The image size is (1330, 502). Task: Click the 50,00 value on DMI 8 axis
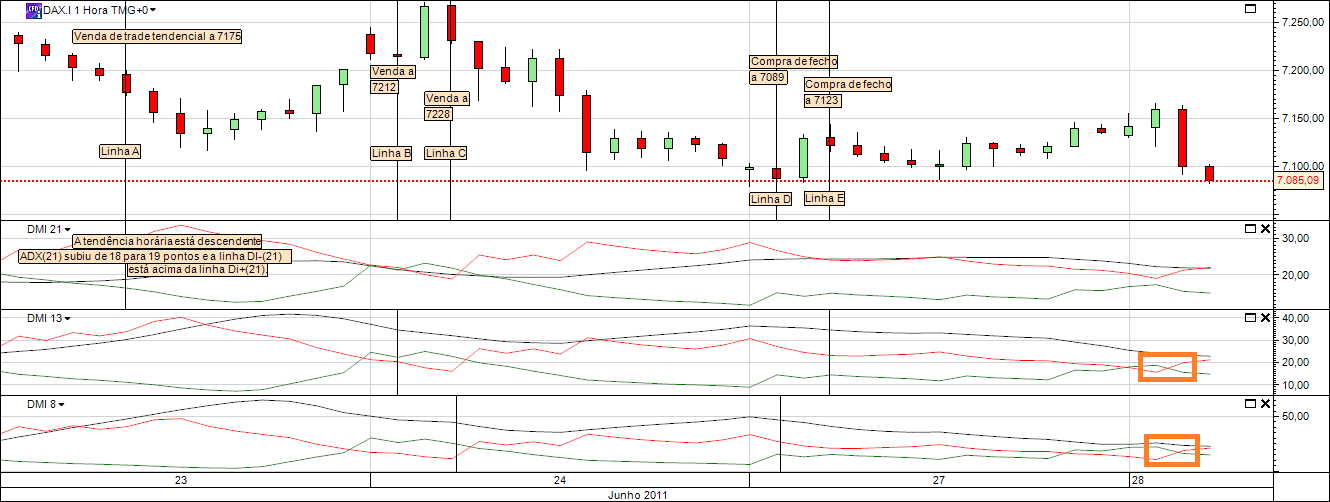coord(1296,416)
